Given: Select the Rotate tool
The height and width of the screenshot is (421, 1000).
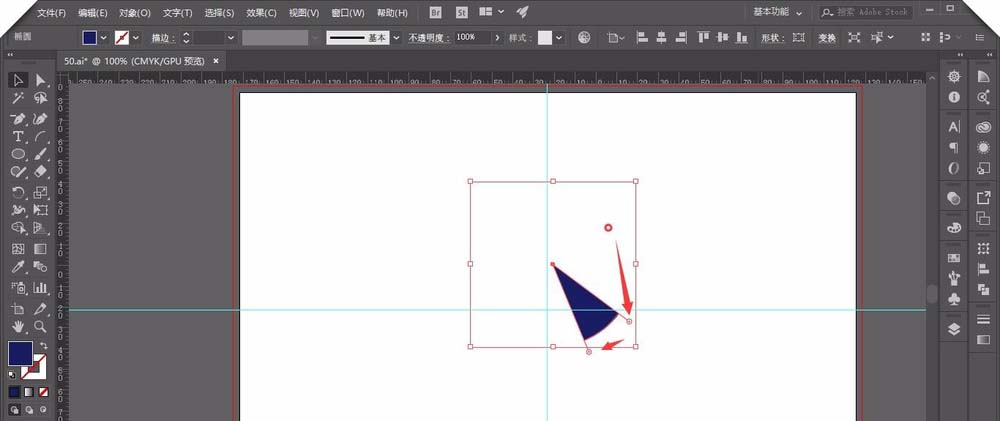Looking at the screenshot, I should pyautogui.click(x=18, y=192).
